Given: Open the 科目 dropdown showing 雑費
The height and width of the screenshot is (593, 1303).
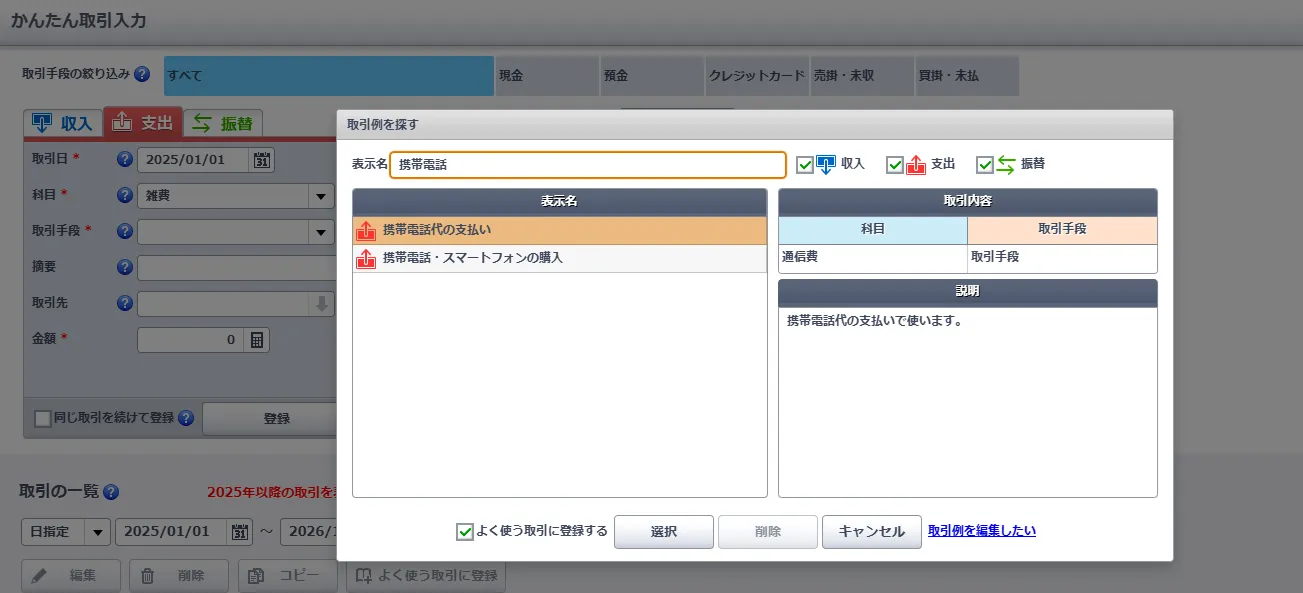Looking at the screenshot, I should click(320, 195).
